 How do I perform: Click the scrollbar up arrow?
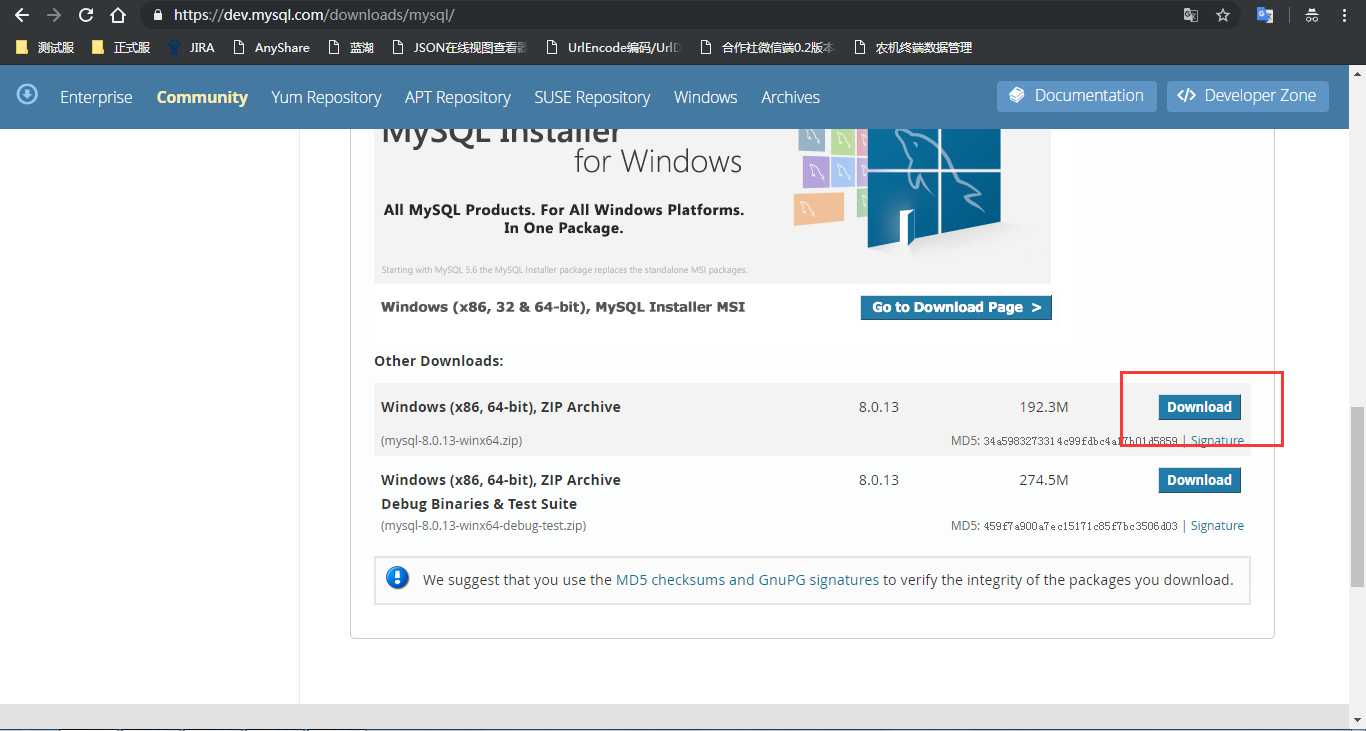(1357, 74)
